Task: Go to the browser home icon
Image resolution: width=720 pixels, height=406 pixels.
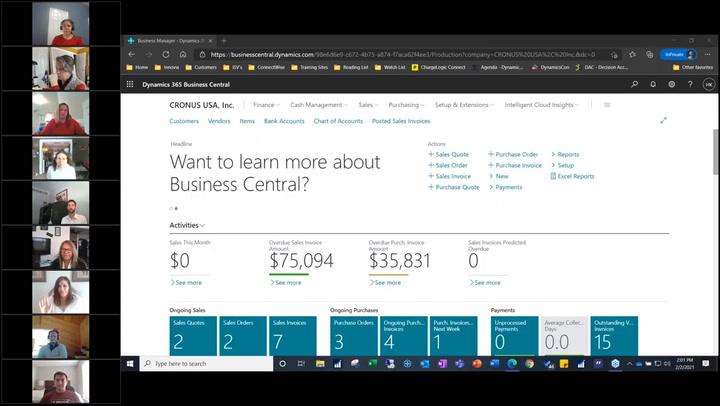Action: tap(183, 54)
